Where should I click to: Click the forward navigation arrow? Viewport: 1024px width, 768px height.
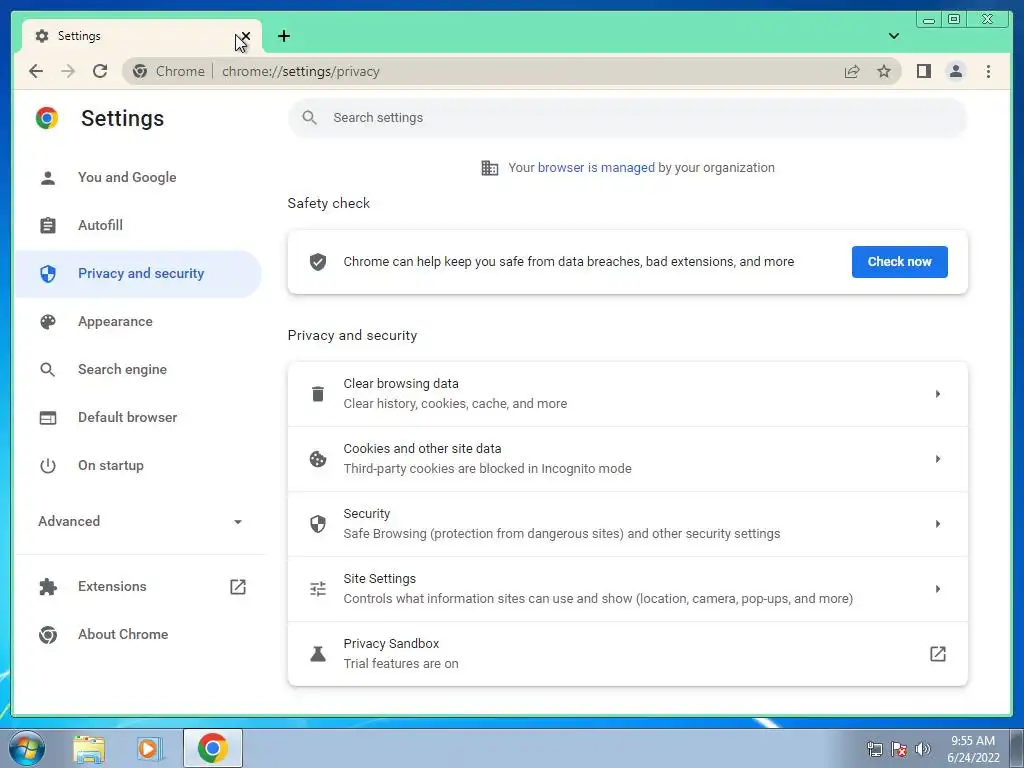click(68, 71)
